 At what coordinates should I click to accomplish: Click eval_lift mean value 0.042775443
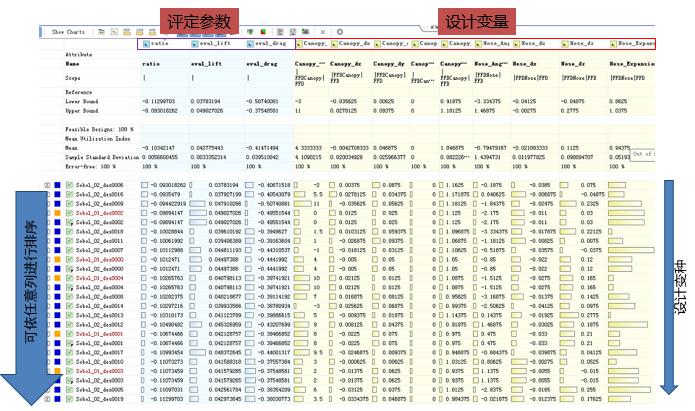[207, 148]
